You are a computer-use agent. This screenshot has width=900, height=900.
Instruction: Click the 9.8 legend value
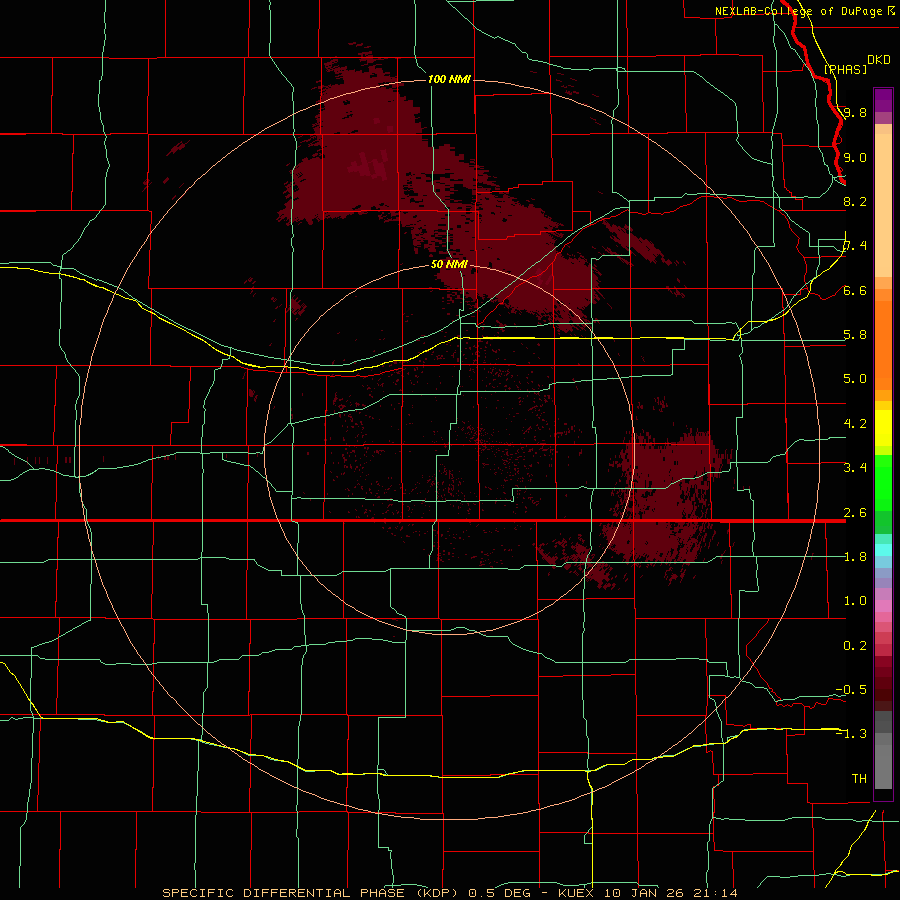855,112
